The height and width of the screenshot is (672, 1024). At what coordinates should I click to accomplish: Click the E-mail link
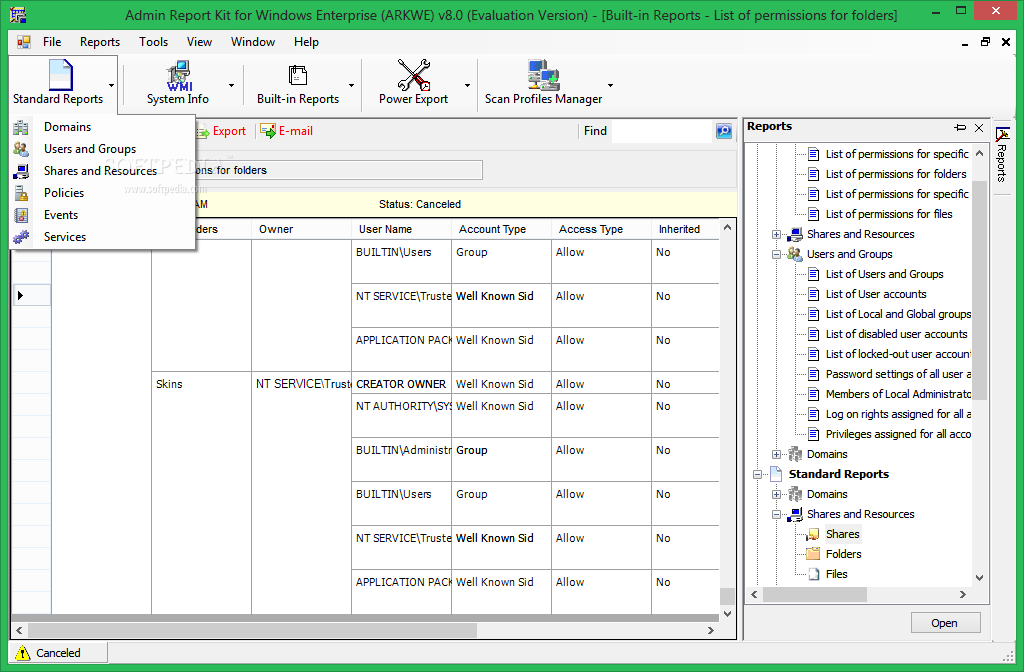[296, 131]
